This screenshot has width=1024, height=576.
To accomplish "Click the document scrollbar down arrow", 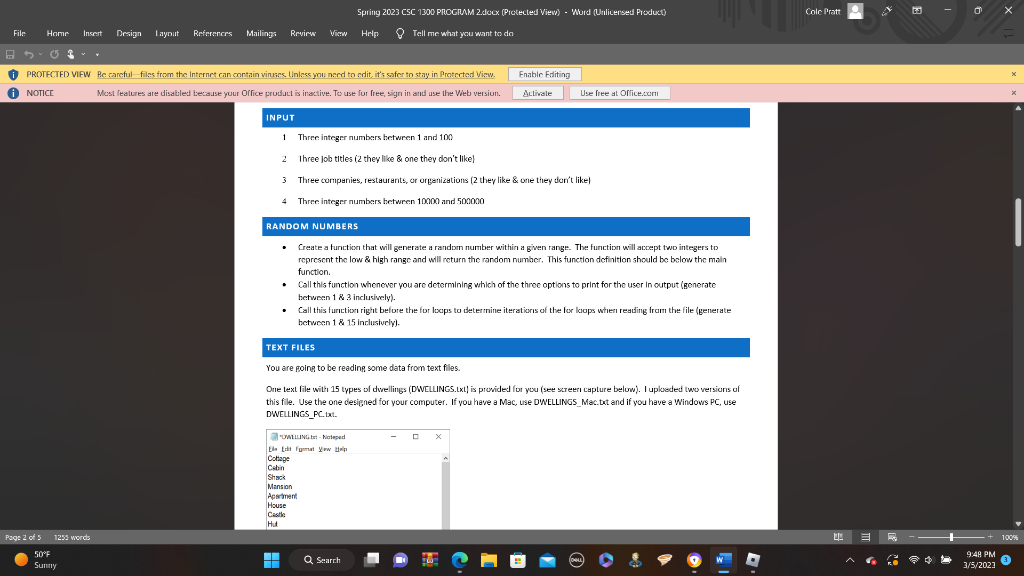I will pos(1018,524).
